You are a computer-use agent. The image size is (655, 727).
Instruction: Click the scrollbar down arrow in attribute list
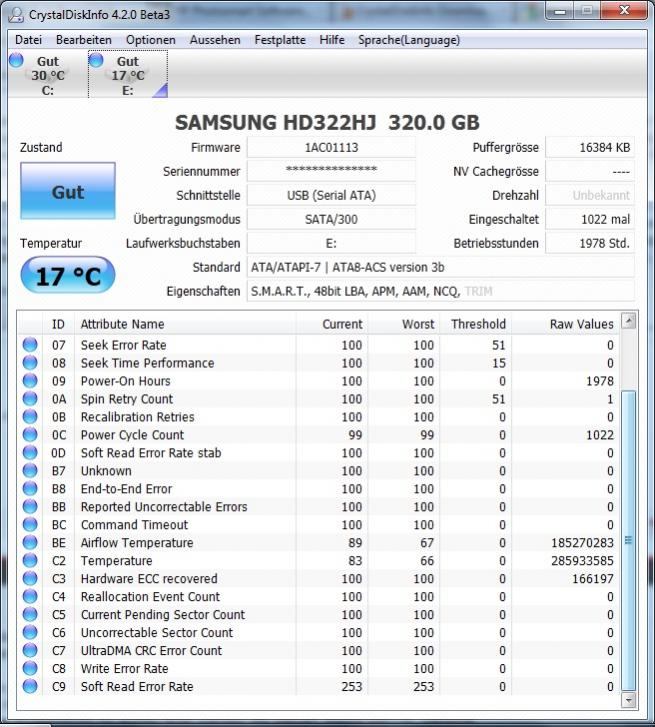pos(629,700)
